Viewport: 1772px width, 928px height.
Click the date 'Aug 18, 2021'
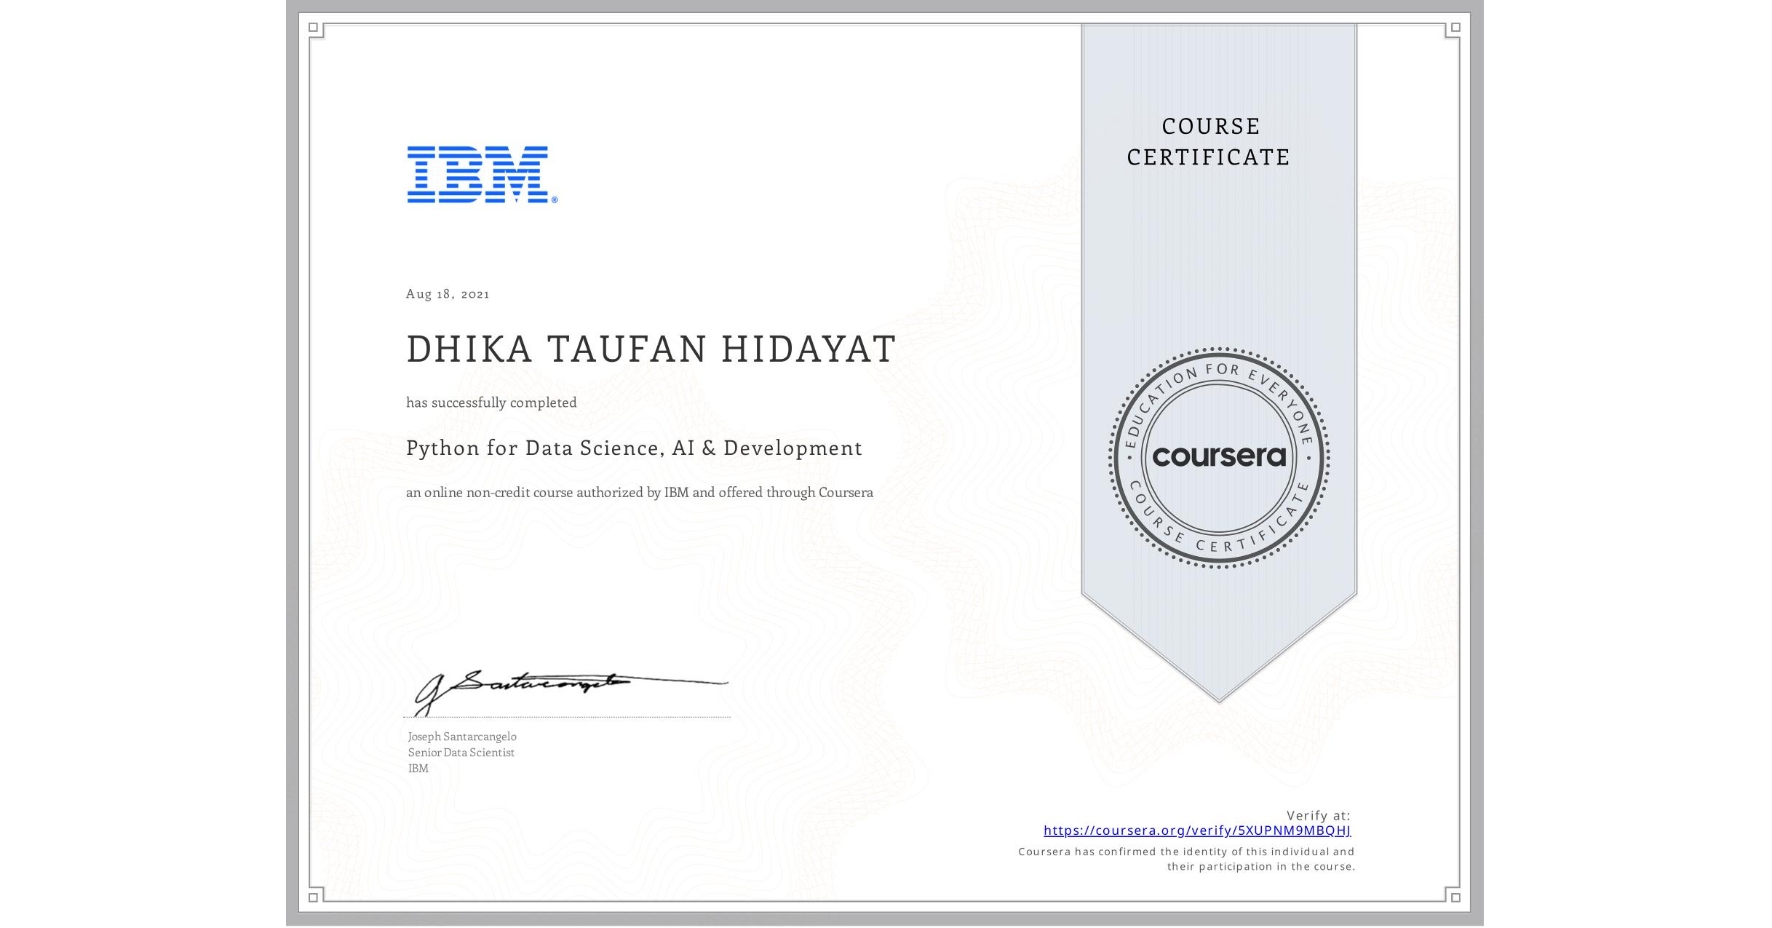pyautogui.click(x=447, y=294)
